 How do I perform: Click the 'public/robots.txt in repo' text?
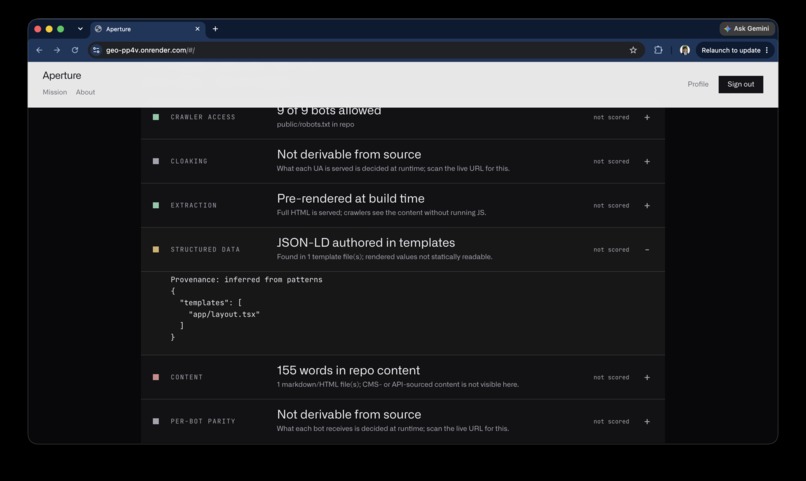pos(315,124)
